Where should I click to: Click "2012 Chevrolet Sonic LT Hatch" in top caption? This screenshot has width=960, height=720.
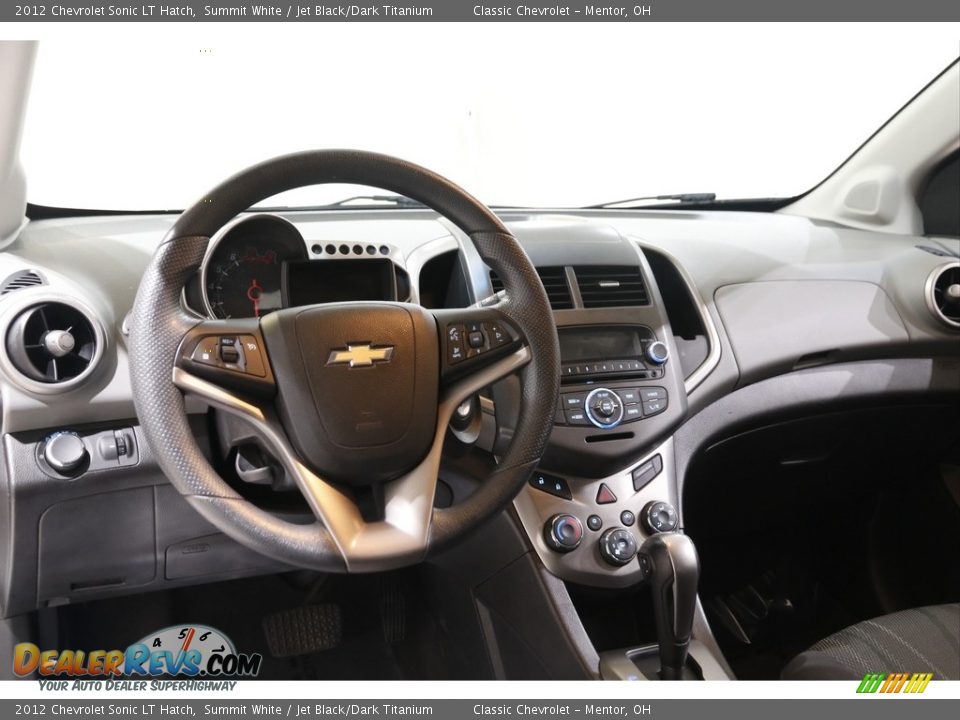tap(105, 10)
